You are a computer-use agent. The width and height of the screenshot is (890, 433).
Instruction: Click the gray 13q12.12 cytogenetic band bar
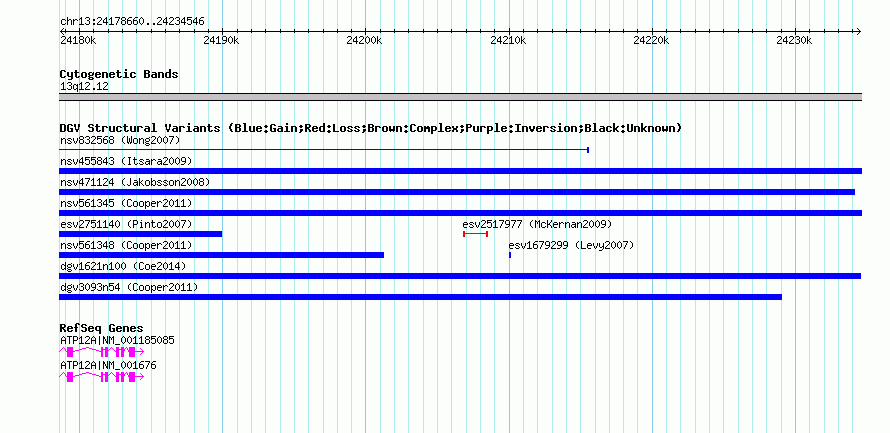click(460, 97)
